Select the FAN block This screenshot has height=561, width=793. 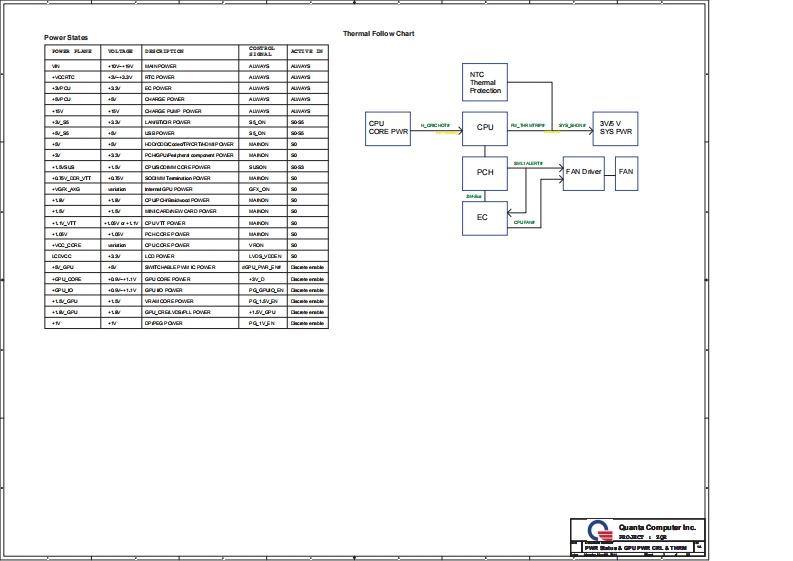626,172
